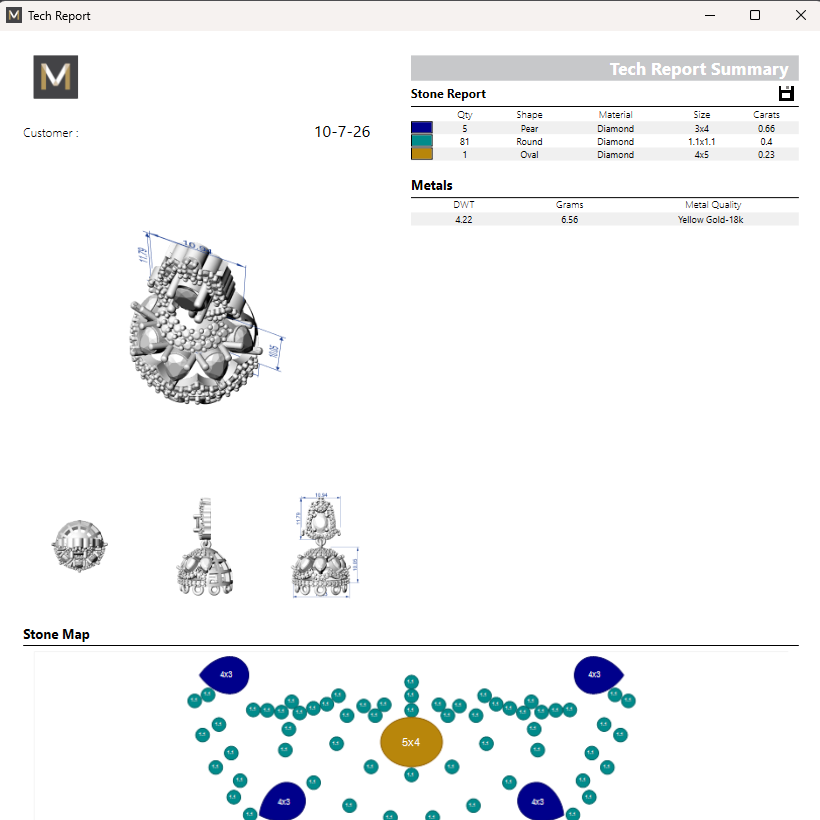Click the Size column header

[702, 115]
